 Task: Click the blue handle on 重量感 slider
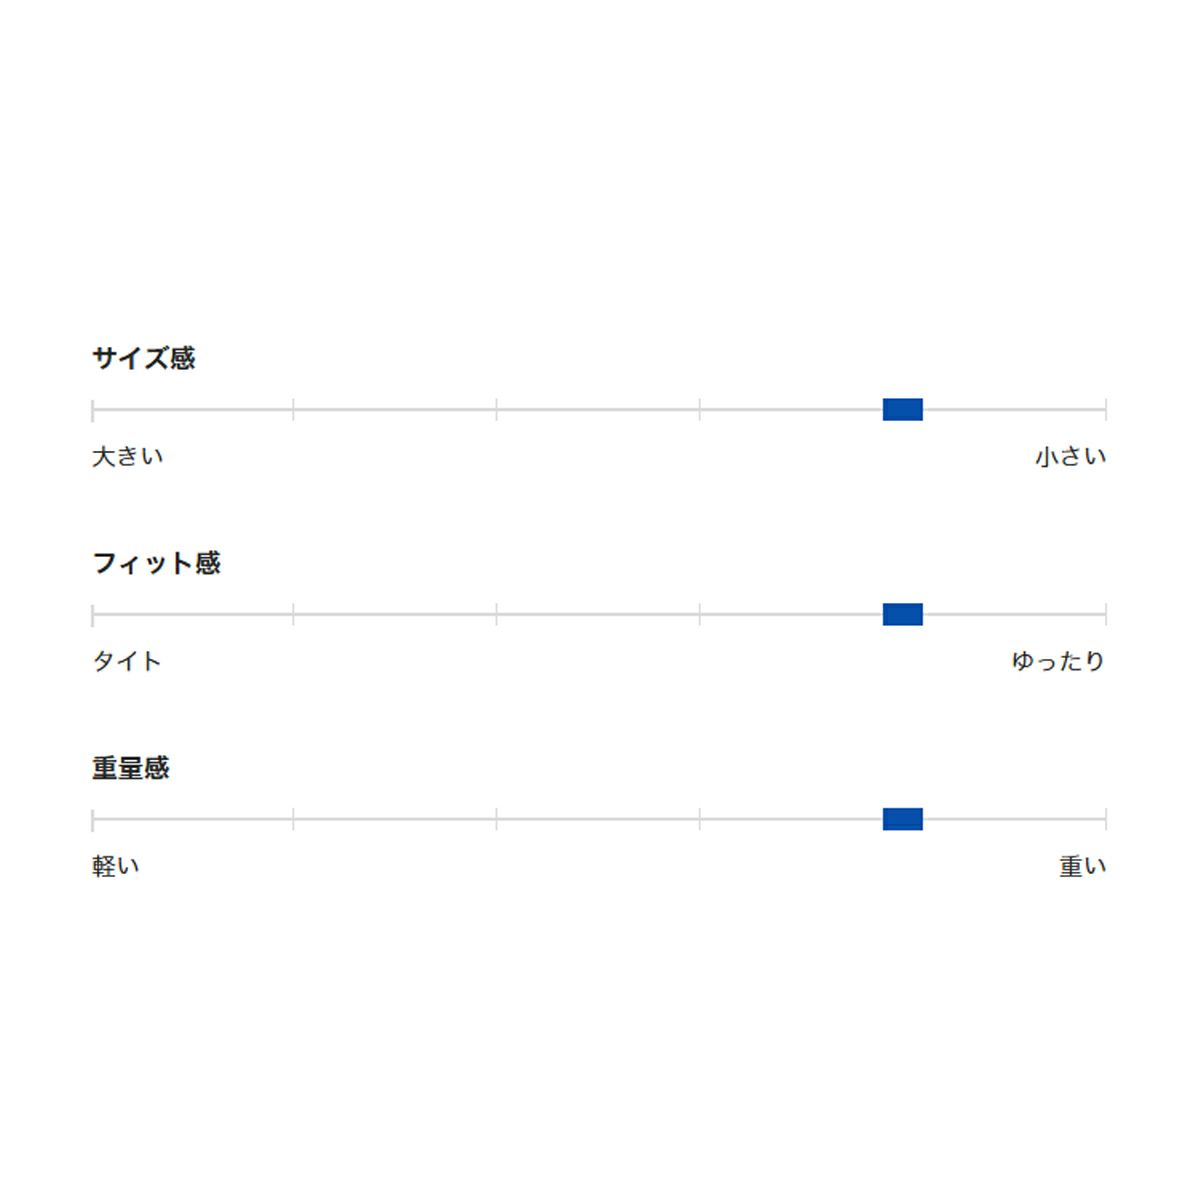pos(902,819)
